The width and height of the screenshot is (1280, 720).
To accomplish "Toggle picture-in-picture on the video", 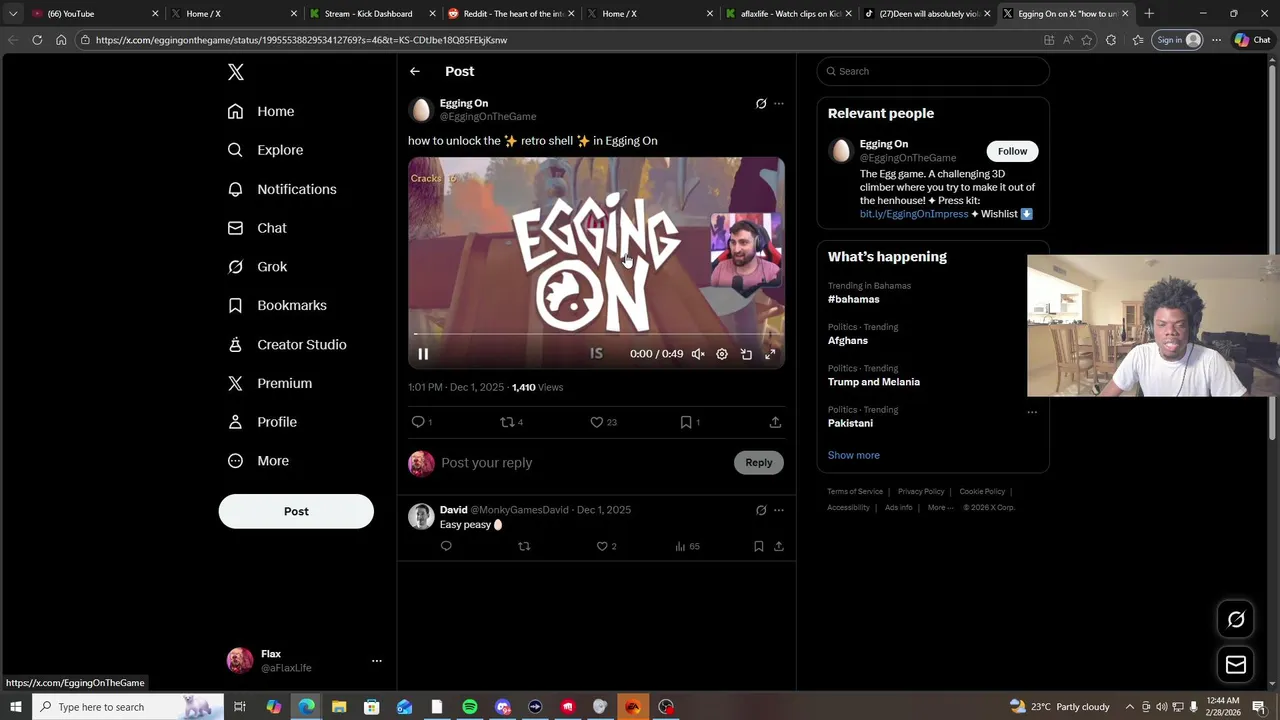I will [746, 354].
